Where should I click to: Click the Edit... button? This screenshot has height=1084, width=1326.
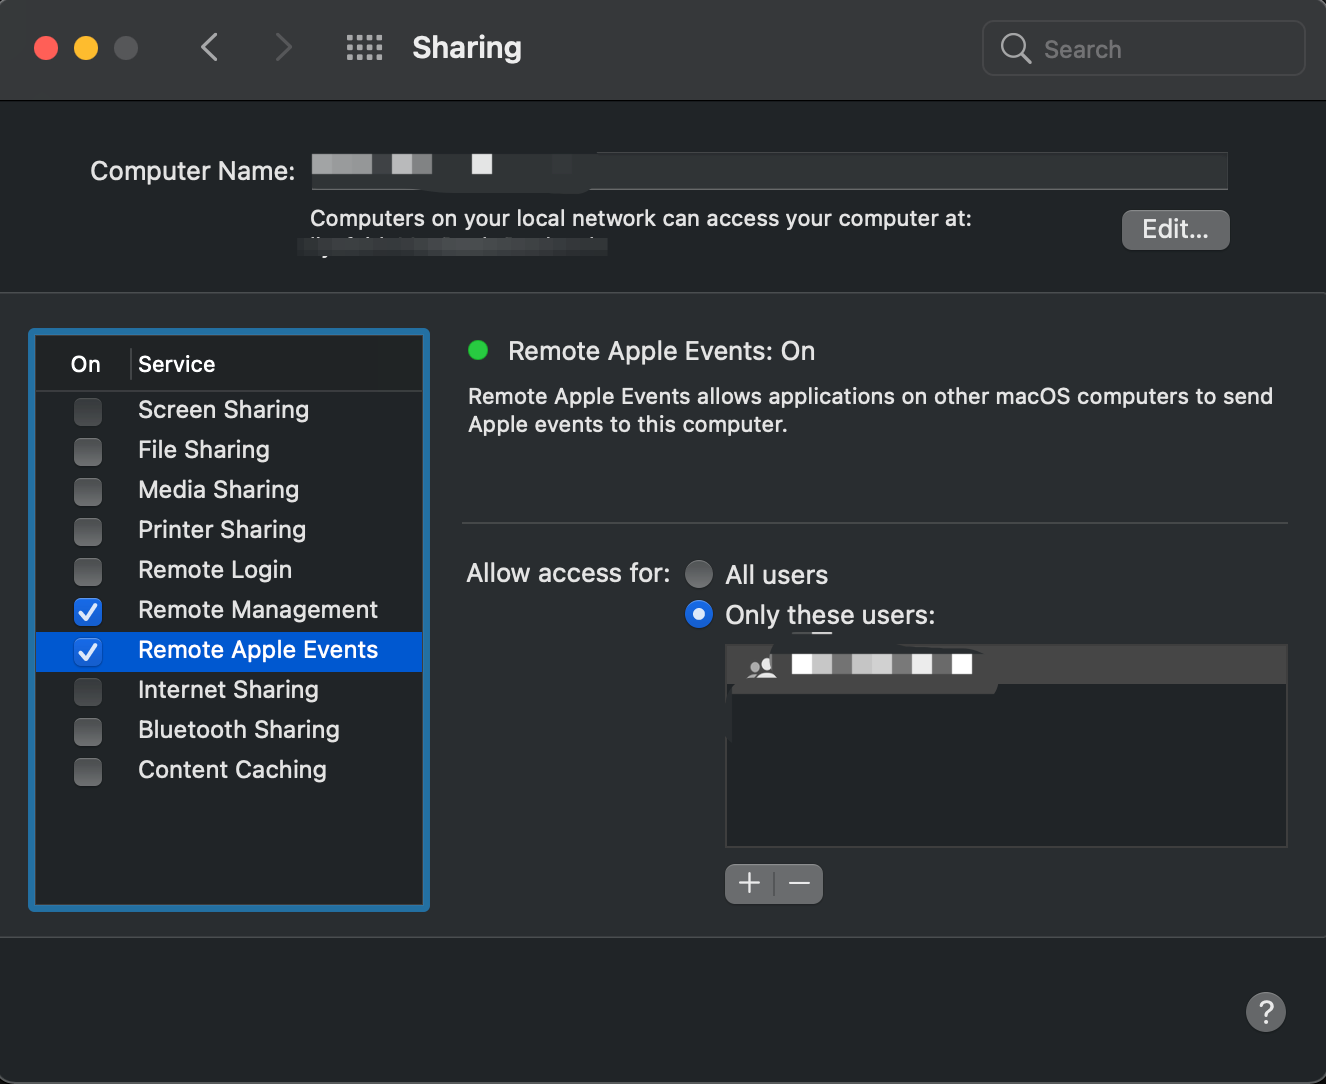[x=1175, y=229]
